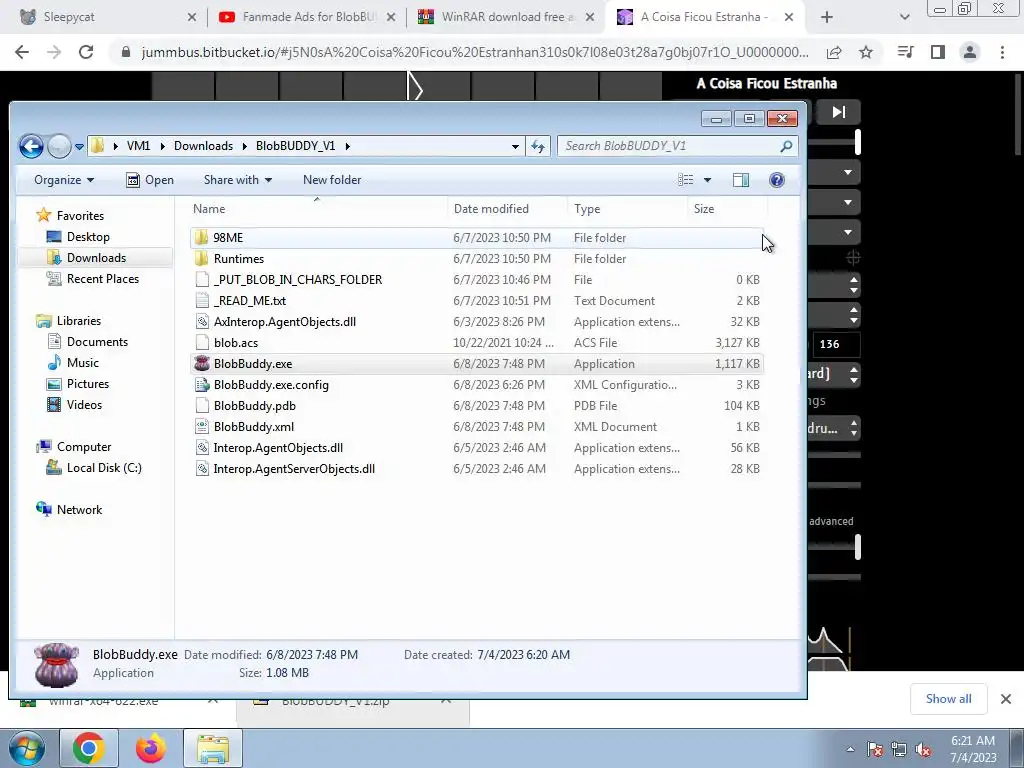
Task: Share this page from the address bar
Action: 834,52
